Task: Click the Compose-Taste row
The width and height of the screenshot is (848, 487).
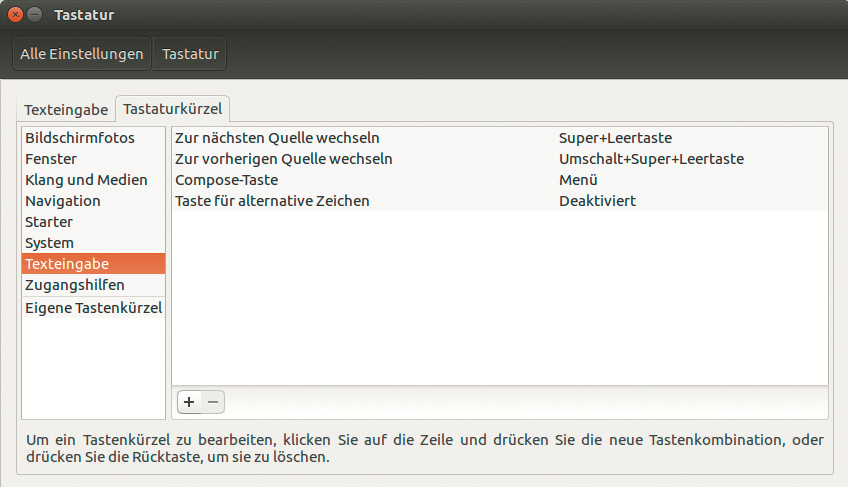Action: 226,180
